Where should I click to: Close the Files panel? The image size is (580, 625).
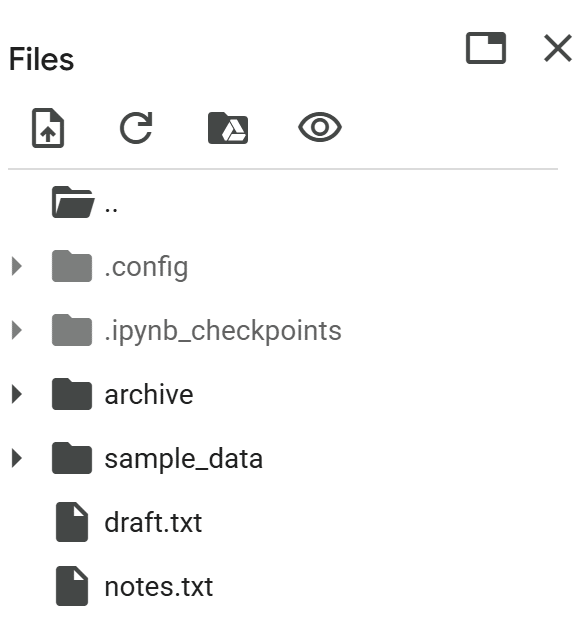click(x=558, y=48)
